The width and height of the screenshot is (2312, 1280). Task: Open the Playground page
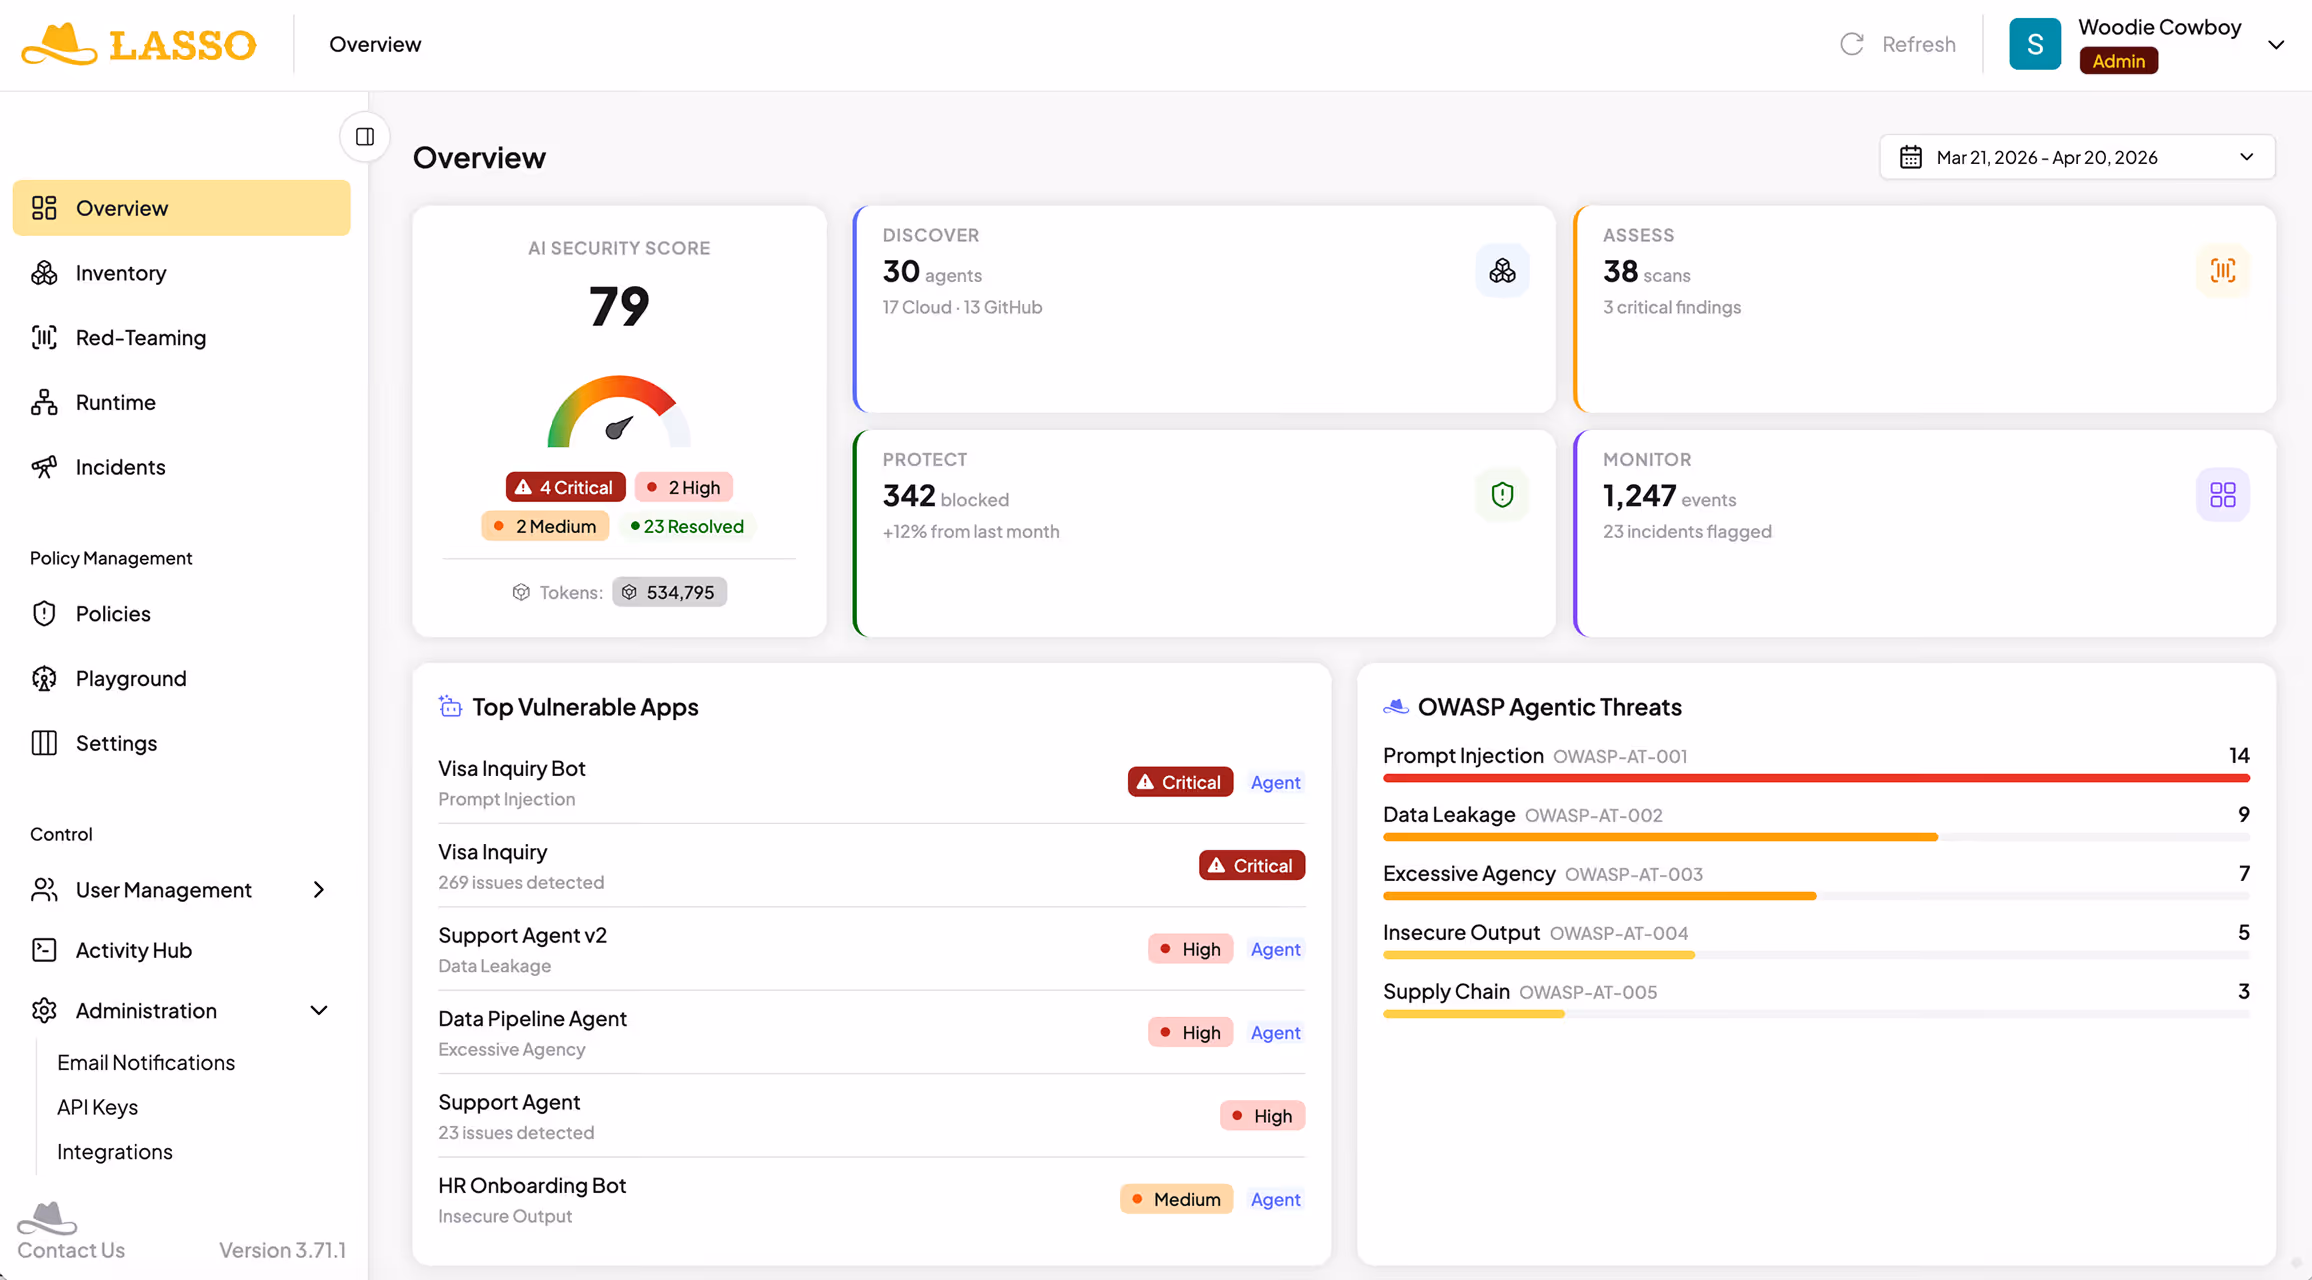coord(181,678)
